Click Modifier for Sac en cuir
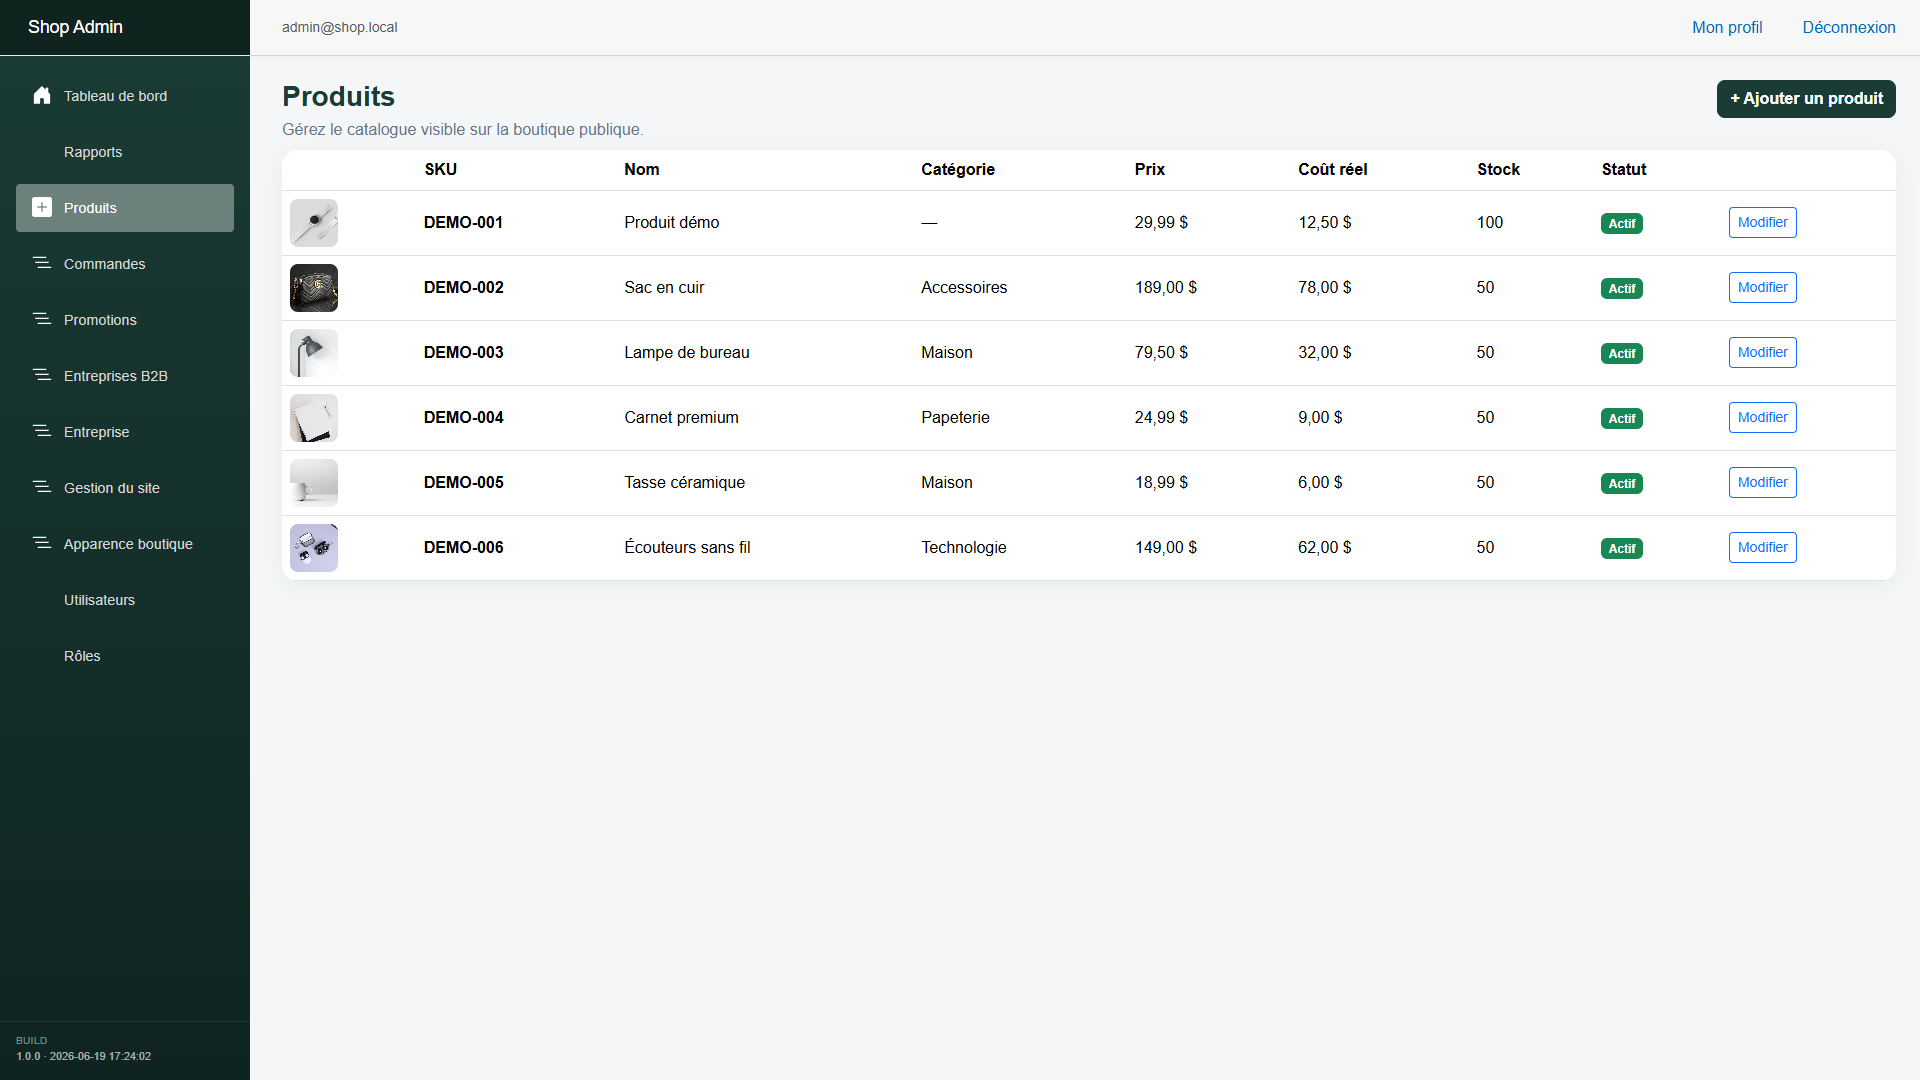1920x1080 pixels. pos(1762,287)
